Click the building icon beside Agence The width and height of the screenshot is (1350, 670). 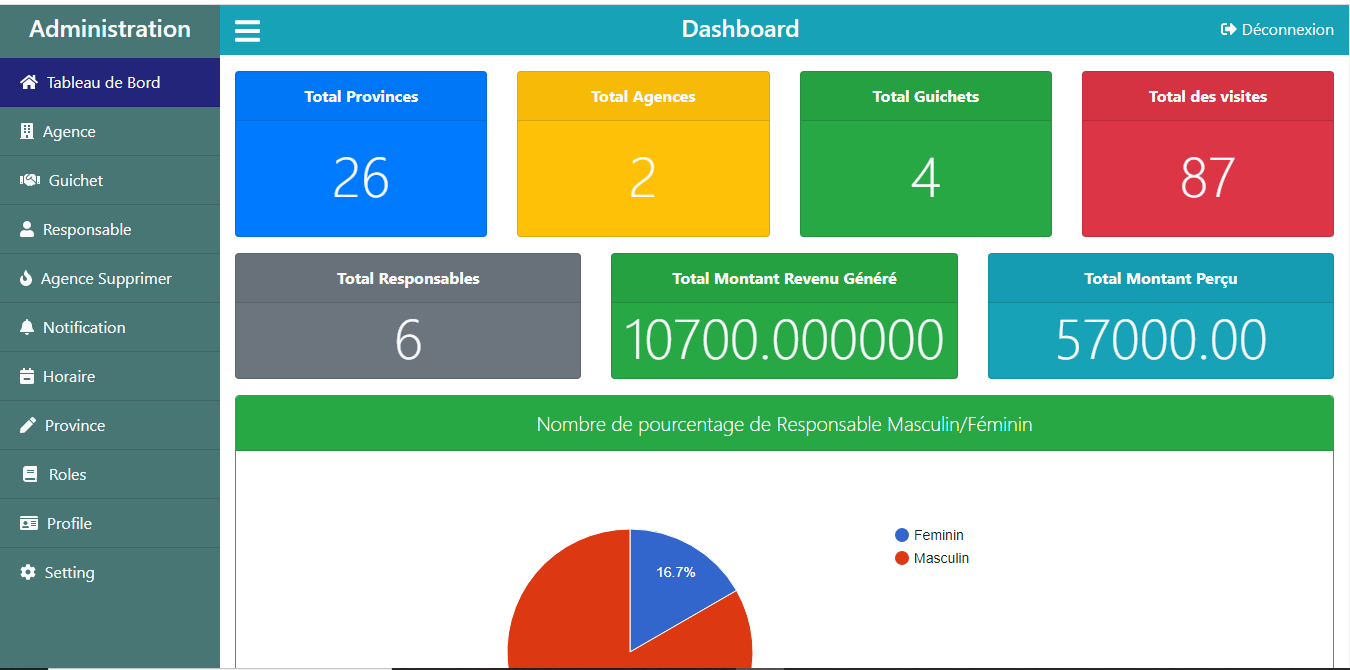pyautogui.click(x=27, y=131)
